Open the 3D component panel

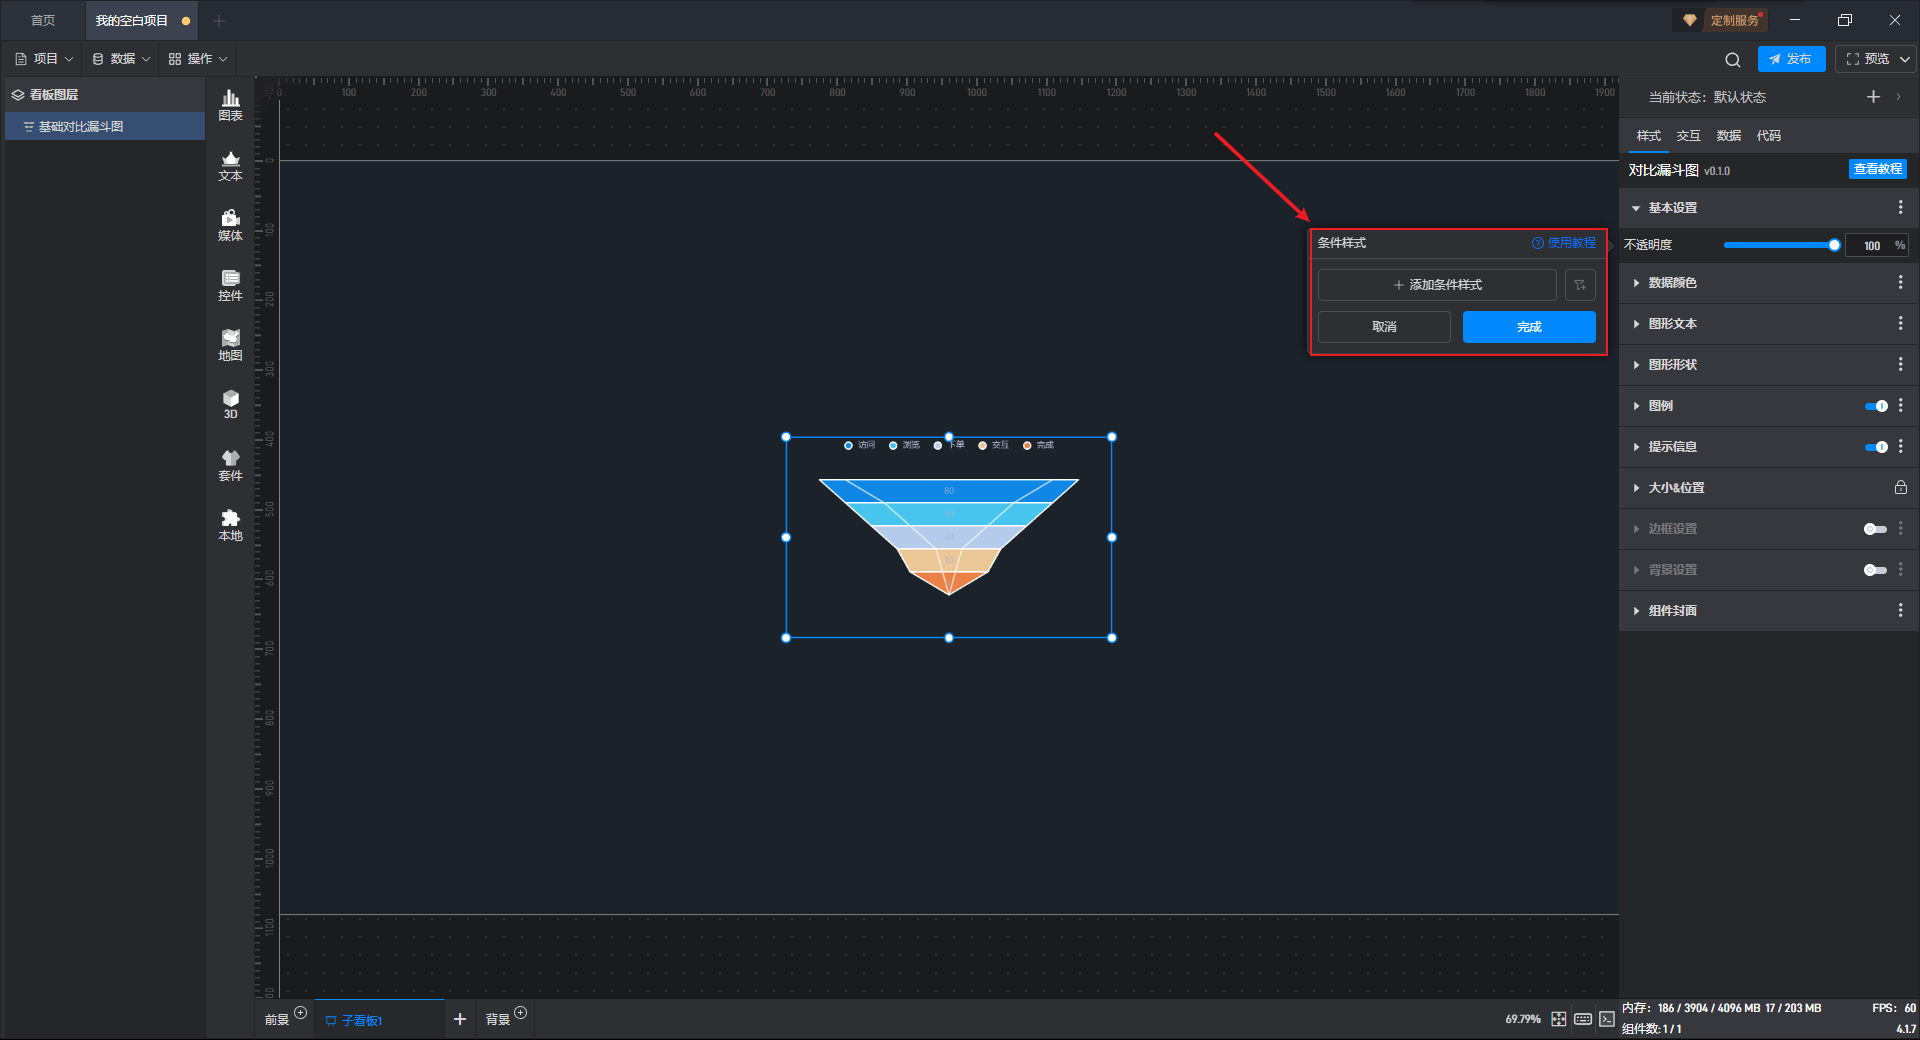[230, 404]
